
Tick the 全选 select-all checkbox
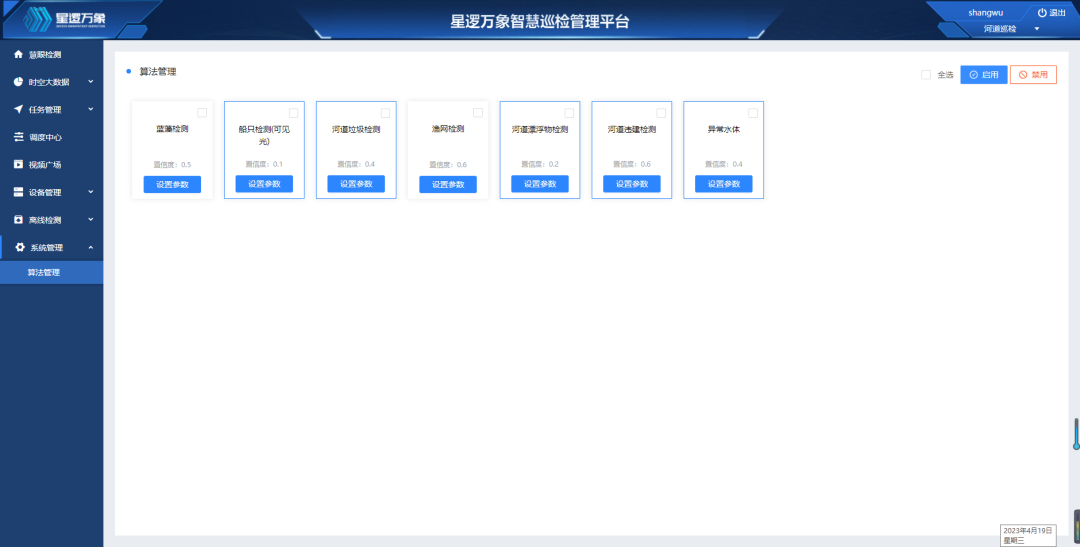pos(926,75)
